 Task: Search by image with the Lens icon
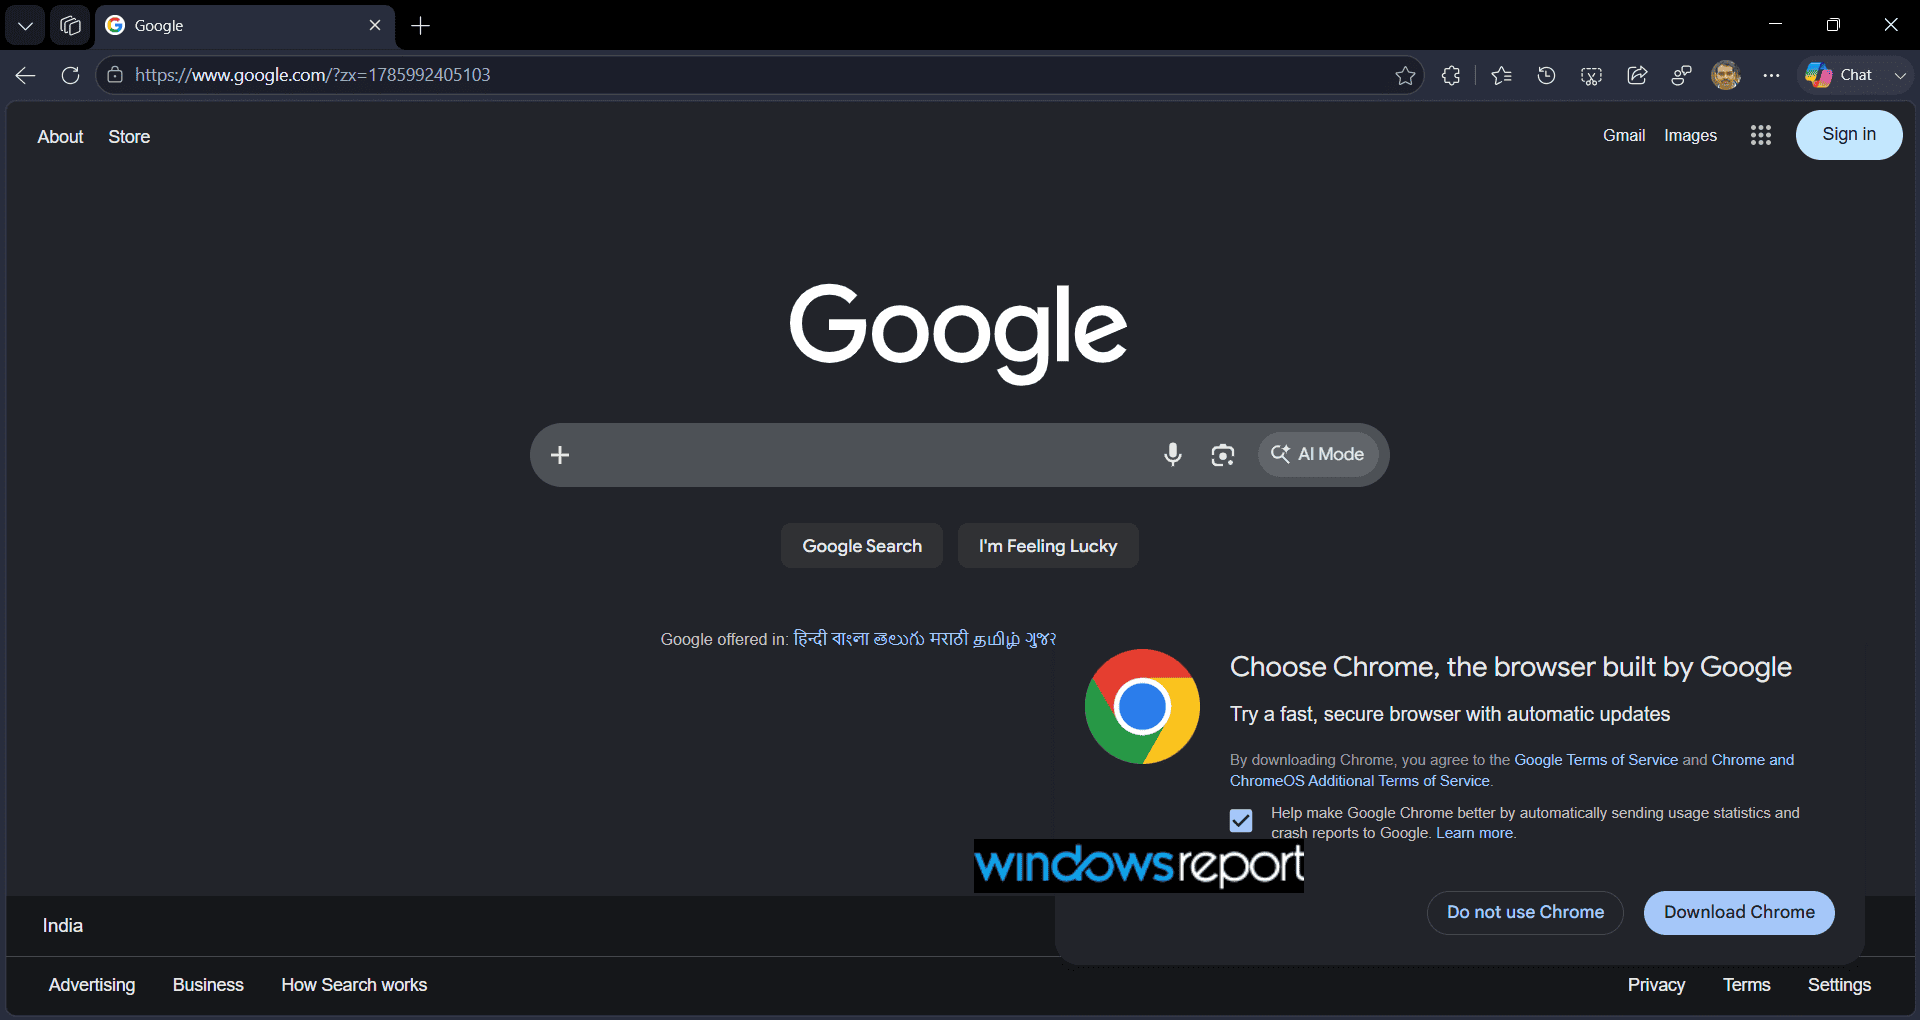(x=1222, y=455)
